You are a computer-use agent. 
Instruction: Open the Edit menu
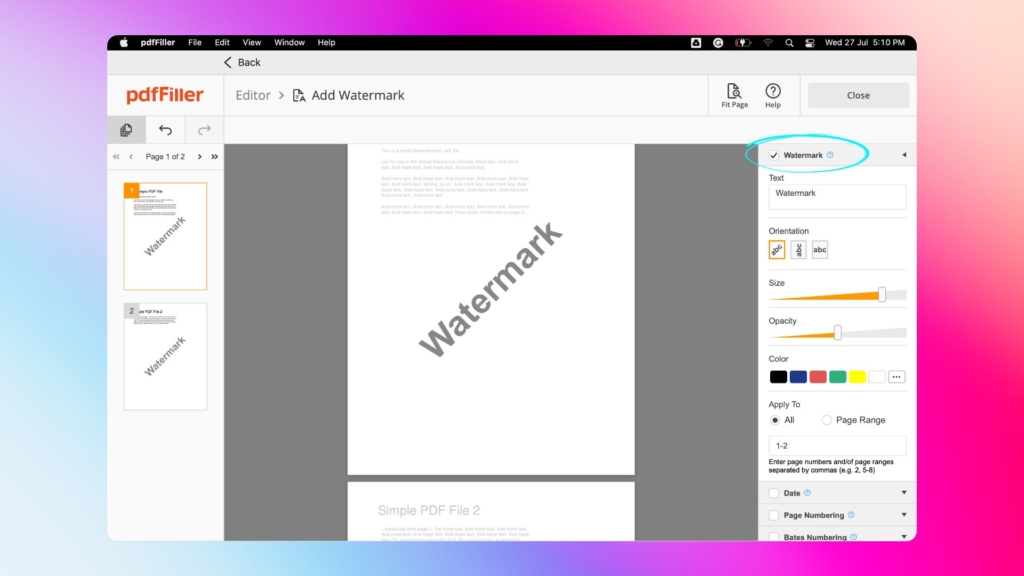pyautogui.click(x=222, y=42)
